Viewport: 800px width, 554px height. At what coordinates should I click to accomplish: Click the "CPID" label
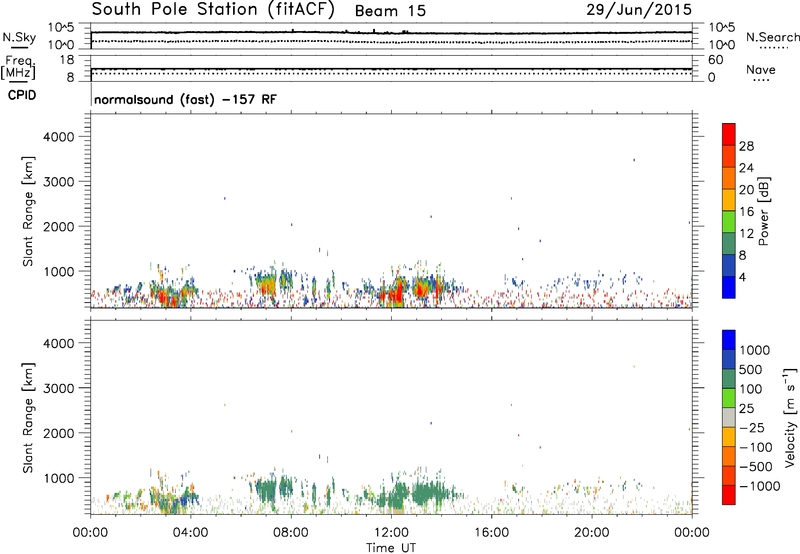click(x=22, y=95)
